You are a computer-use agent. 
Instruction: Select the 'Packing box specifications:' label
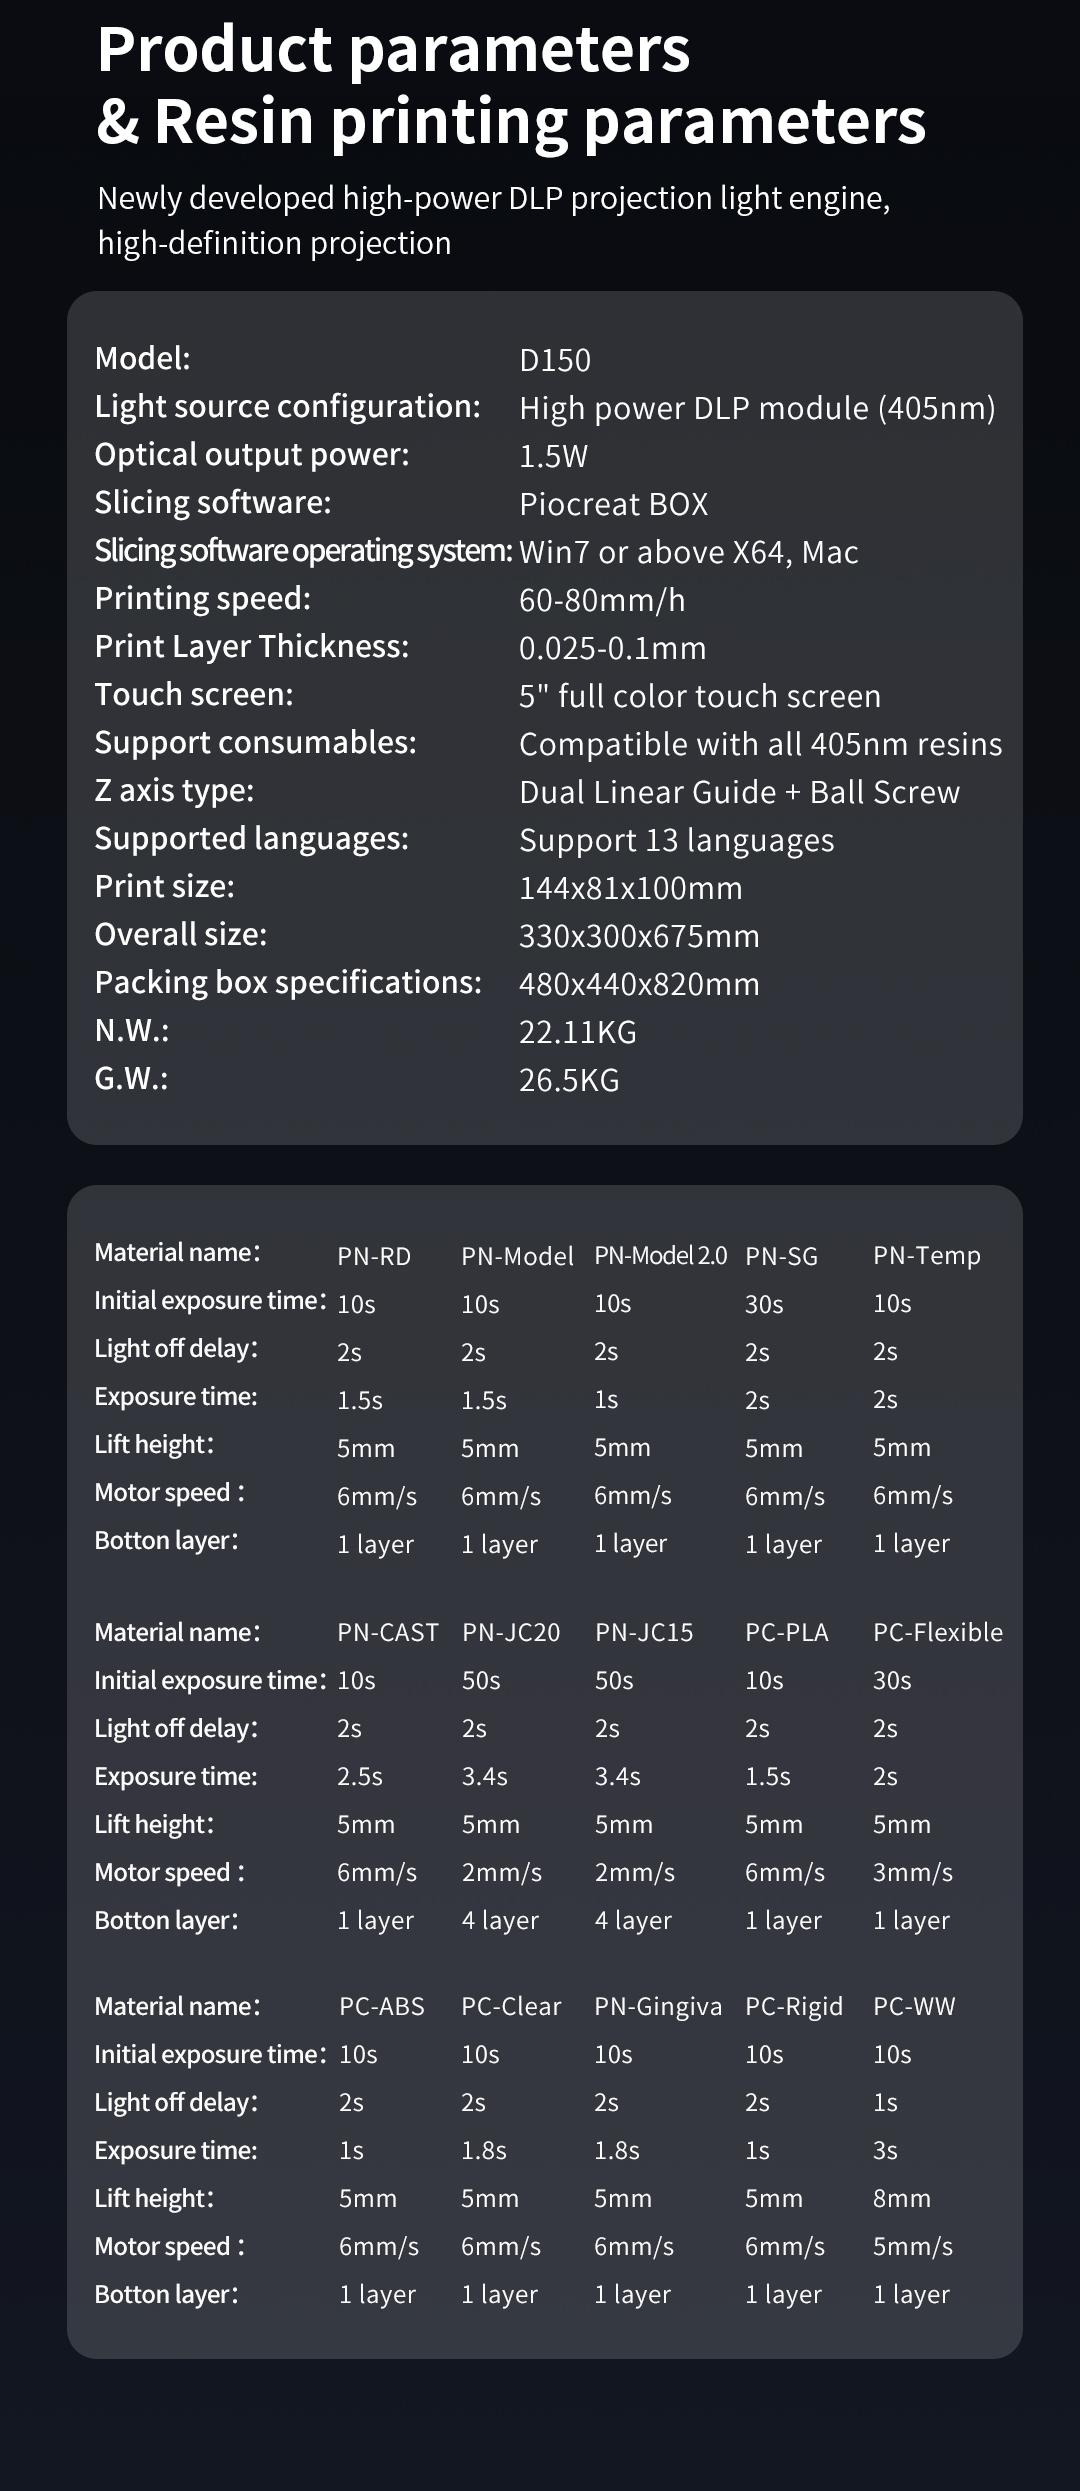[288, 983]
